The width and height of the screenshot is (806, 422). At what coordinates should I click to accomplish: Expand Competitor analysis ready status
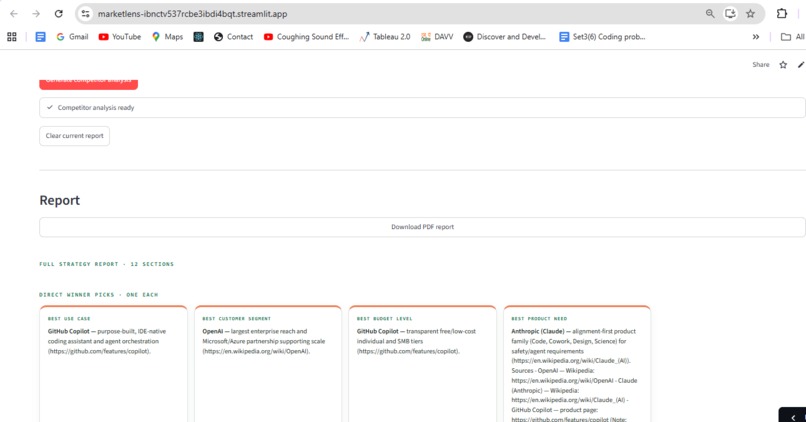pyautogui.click(x=423, y=107)
